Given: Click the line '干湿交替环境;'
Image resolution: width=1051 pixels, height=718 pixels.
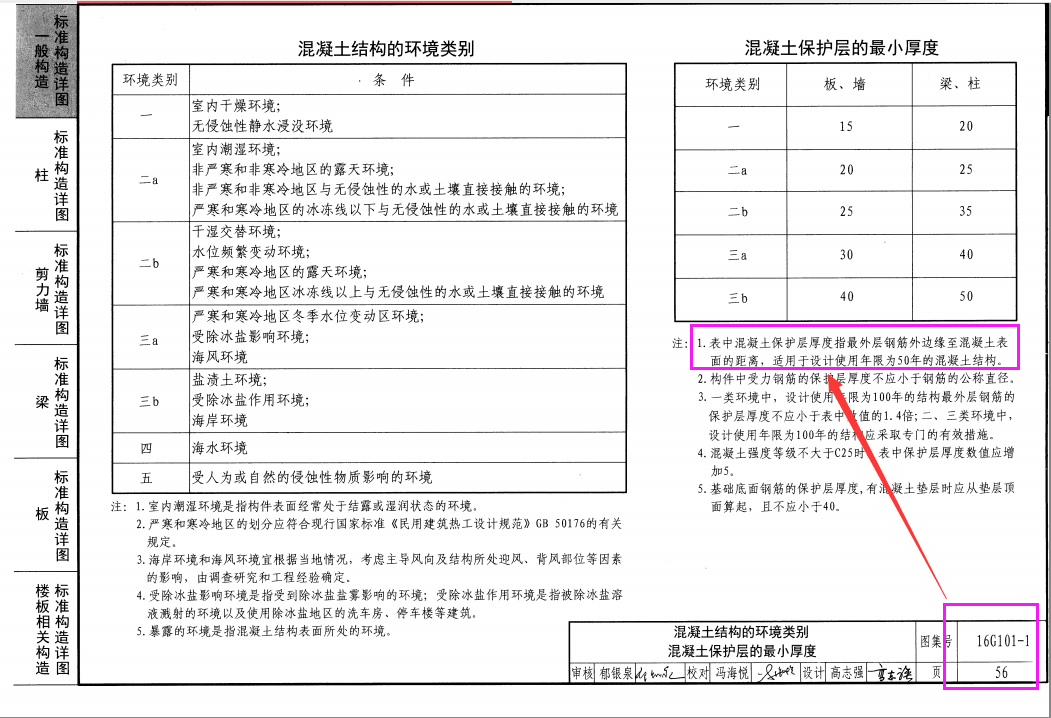Looking at the screenshot, I should pos(237,231).
